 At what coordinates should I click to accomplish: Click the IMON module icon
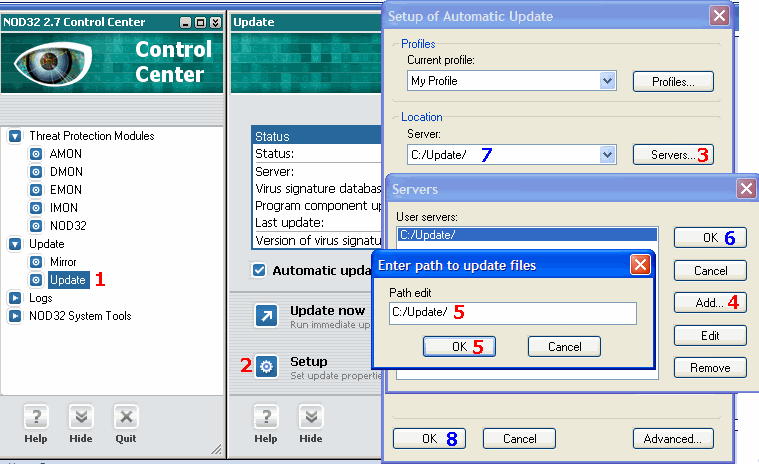point(36,208)
